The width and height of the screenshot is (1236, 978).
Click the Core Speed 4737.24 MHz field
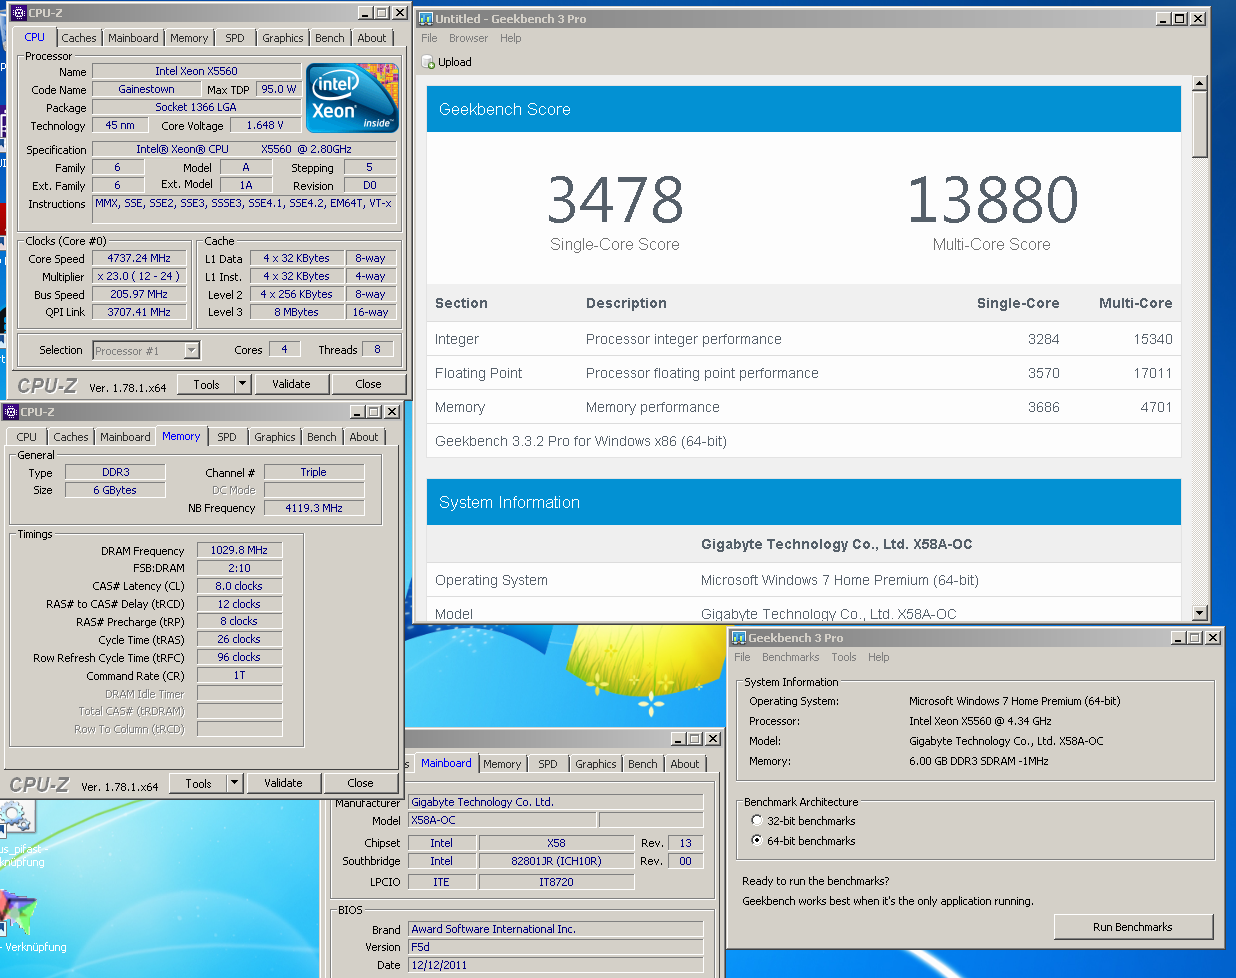139,258
